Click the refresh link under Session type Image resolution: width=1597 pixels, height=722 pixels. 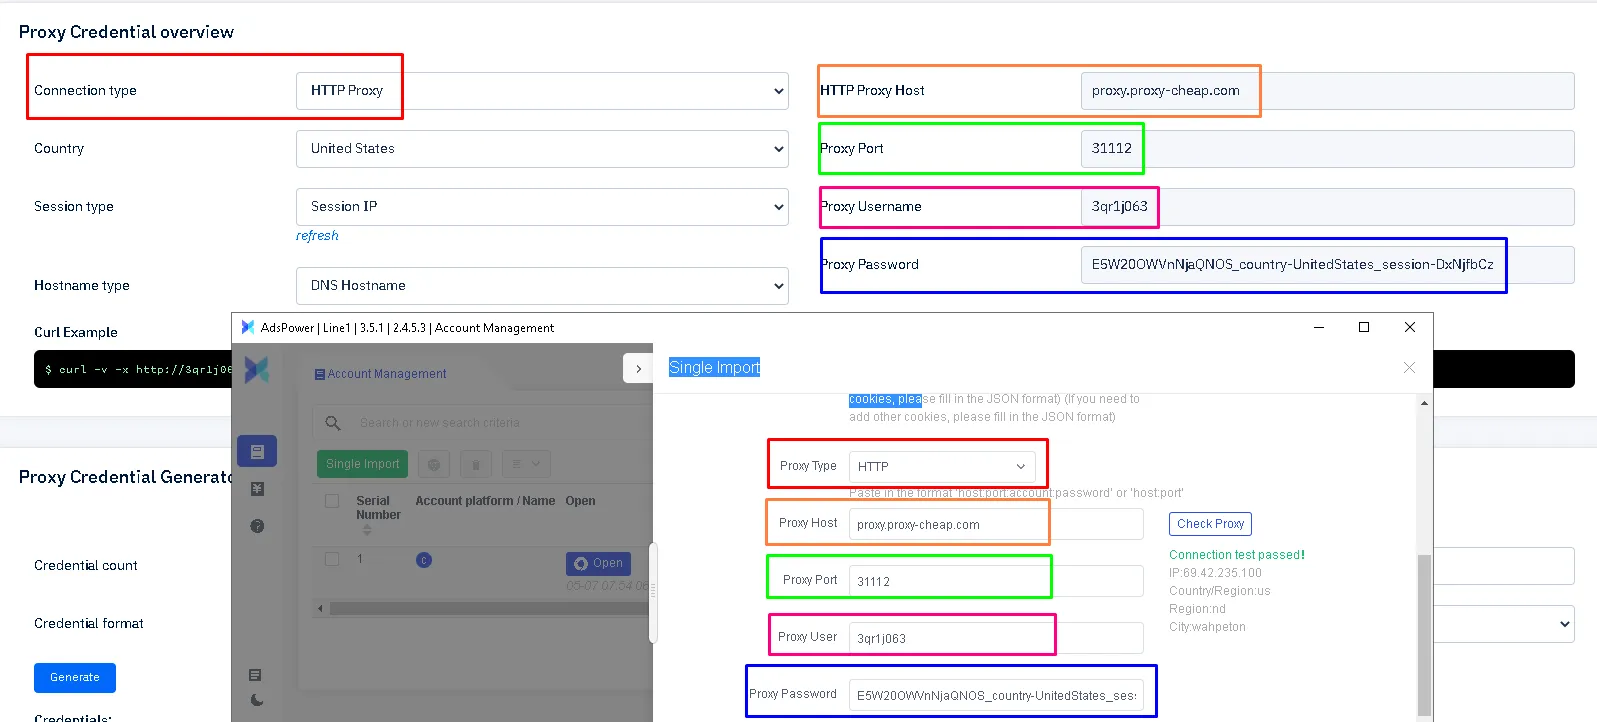pyautogui.click(x=317, y=236)
